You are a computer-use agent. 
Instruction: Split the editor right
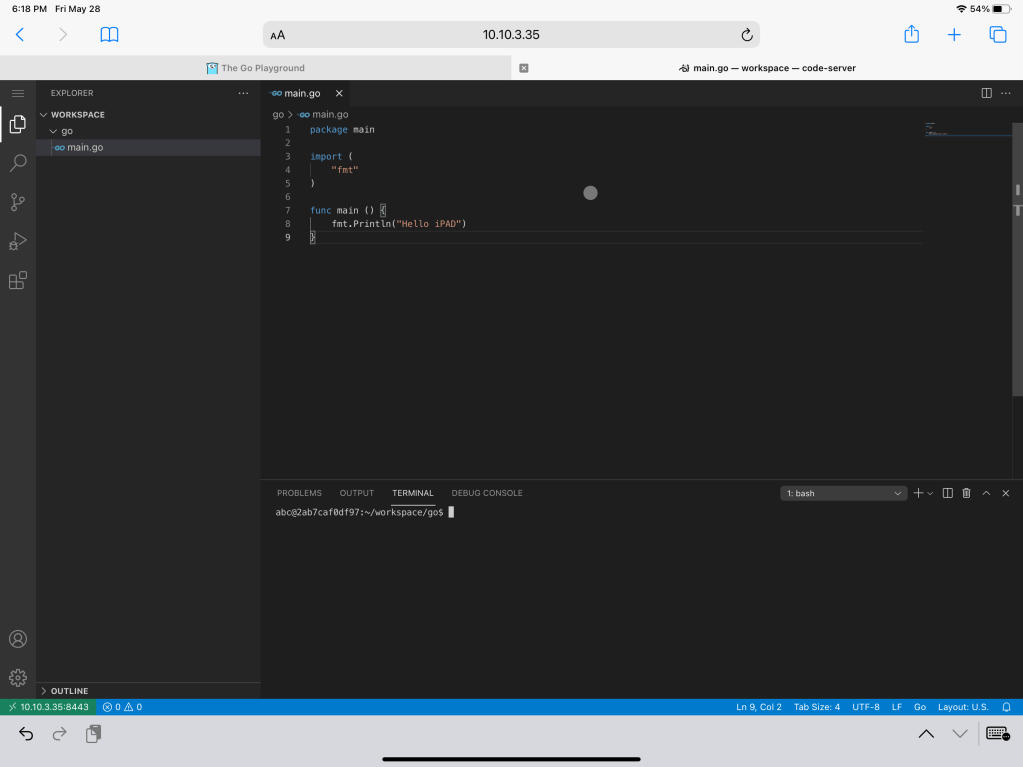[986, 93]
